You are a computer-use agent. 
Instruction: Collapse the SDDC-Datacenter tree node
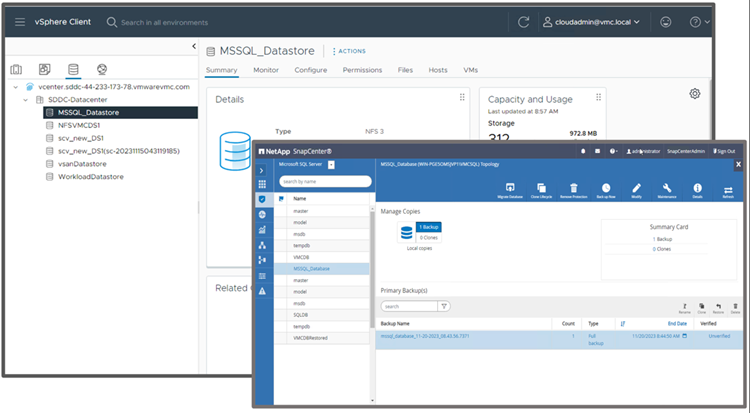[28, 100]
